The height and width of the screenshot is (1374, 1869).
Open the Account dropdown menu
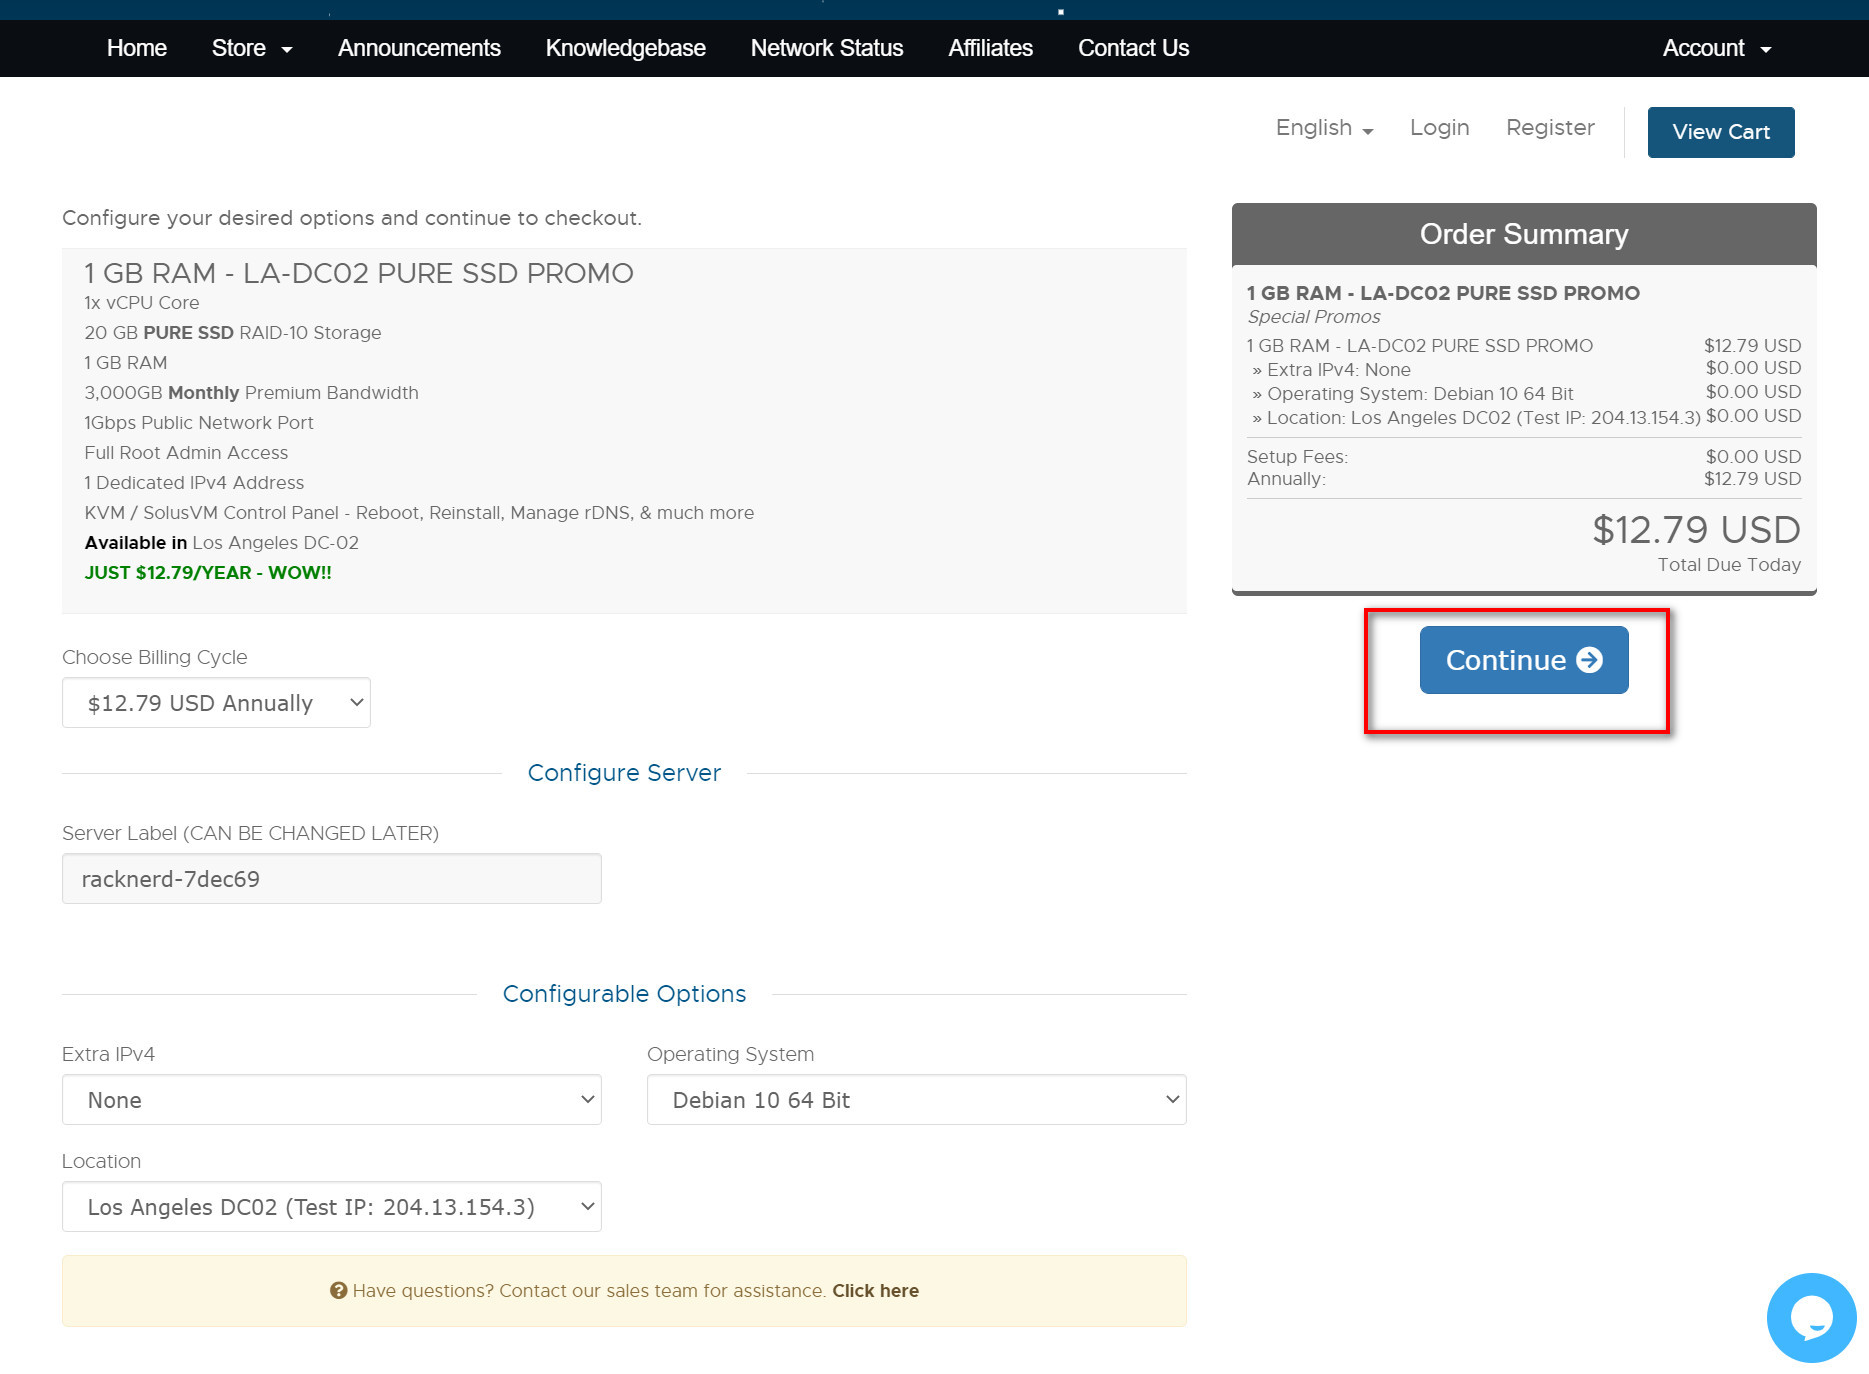(x=1716, y=48)
